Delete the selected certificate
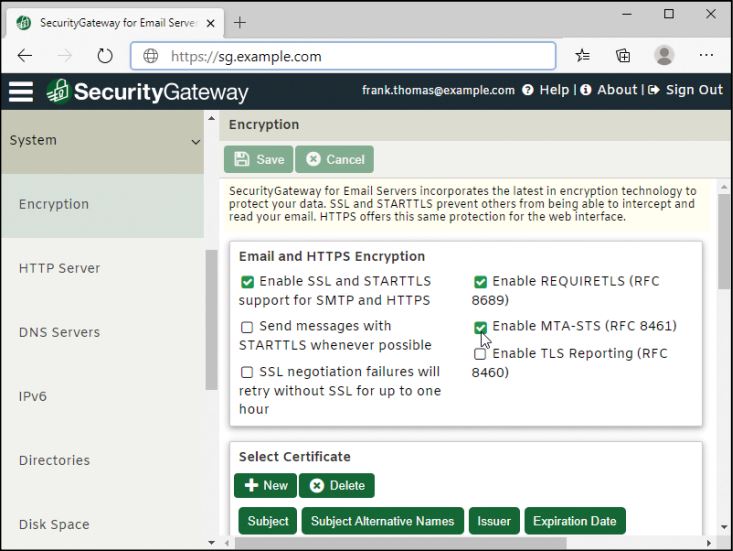 coord(337,486)
